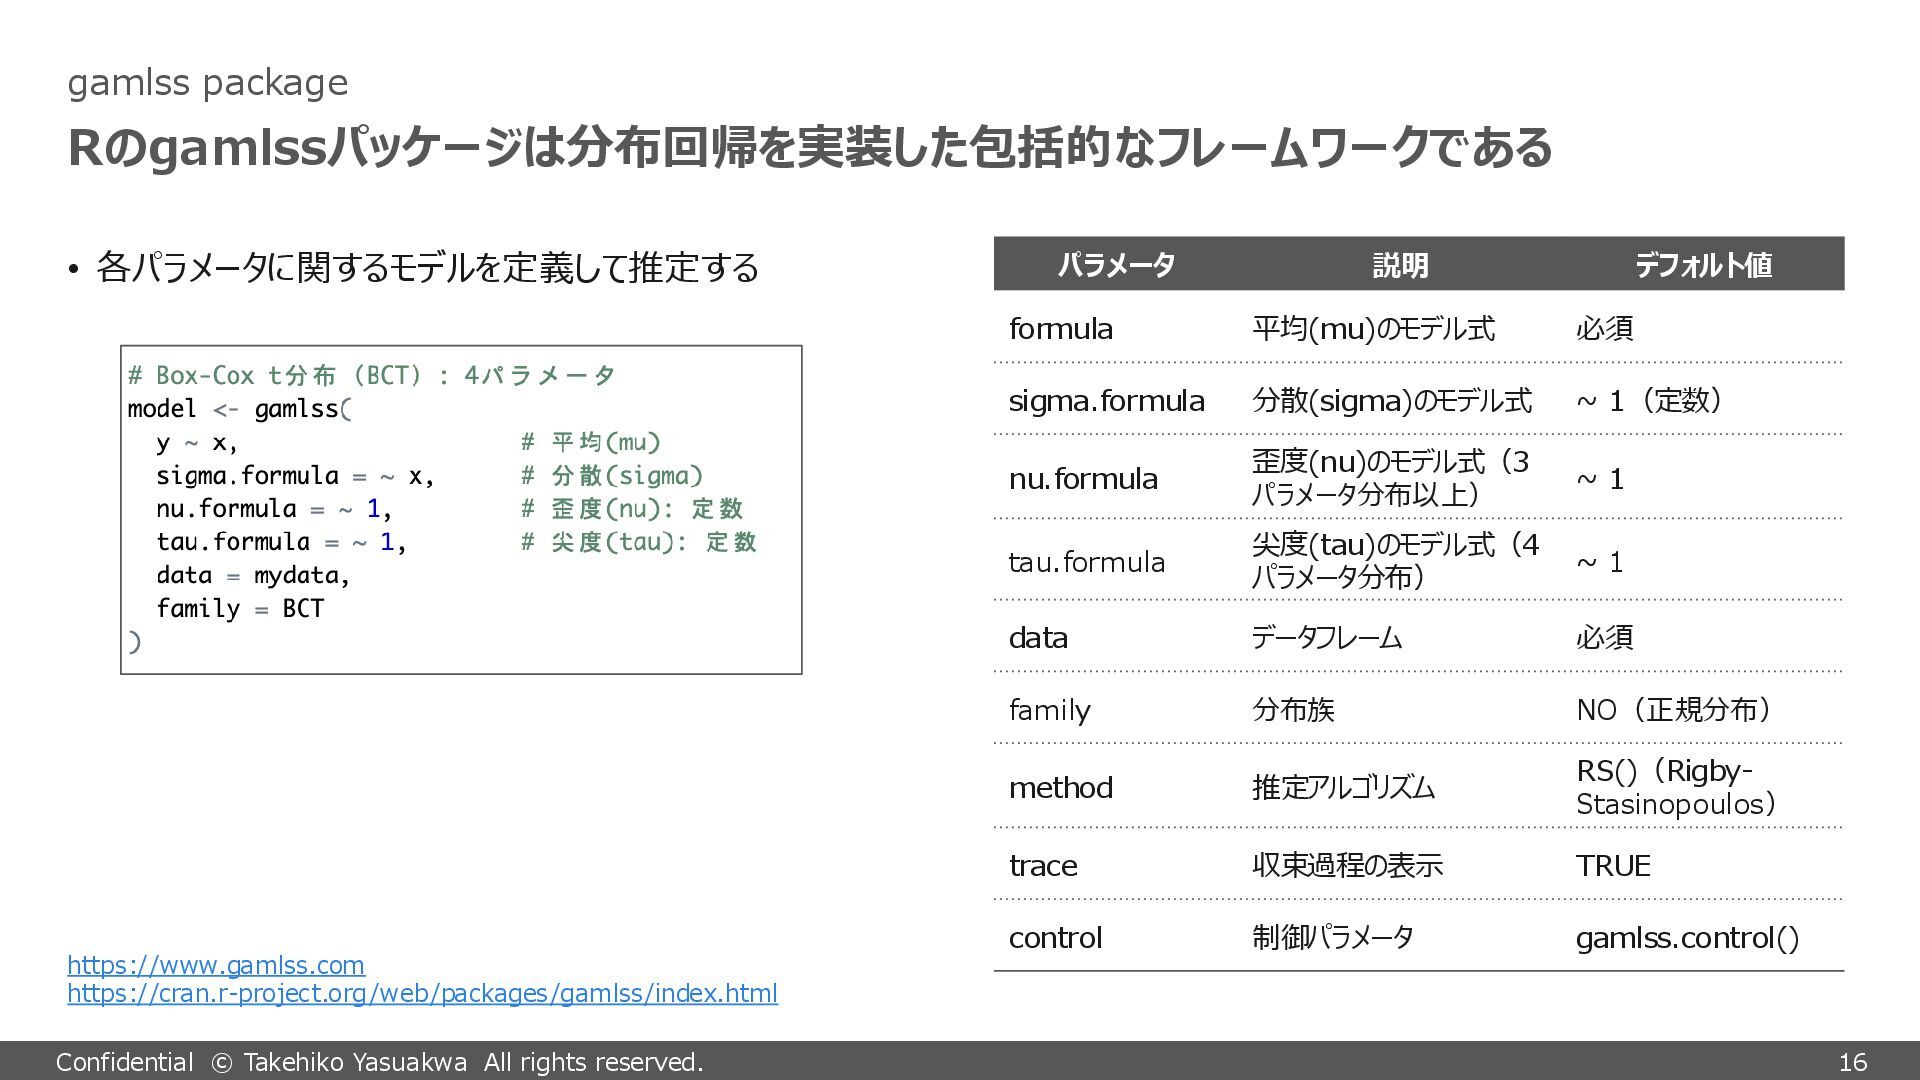The image size is (1920, 1080).
Task: Open the CRAN gamlss index.html link
Action: pyautogui.click(x=422, y=993)
